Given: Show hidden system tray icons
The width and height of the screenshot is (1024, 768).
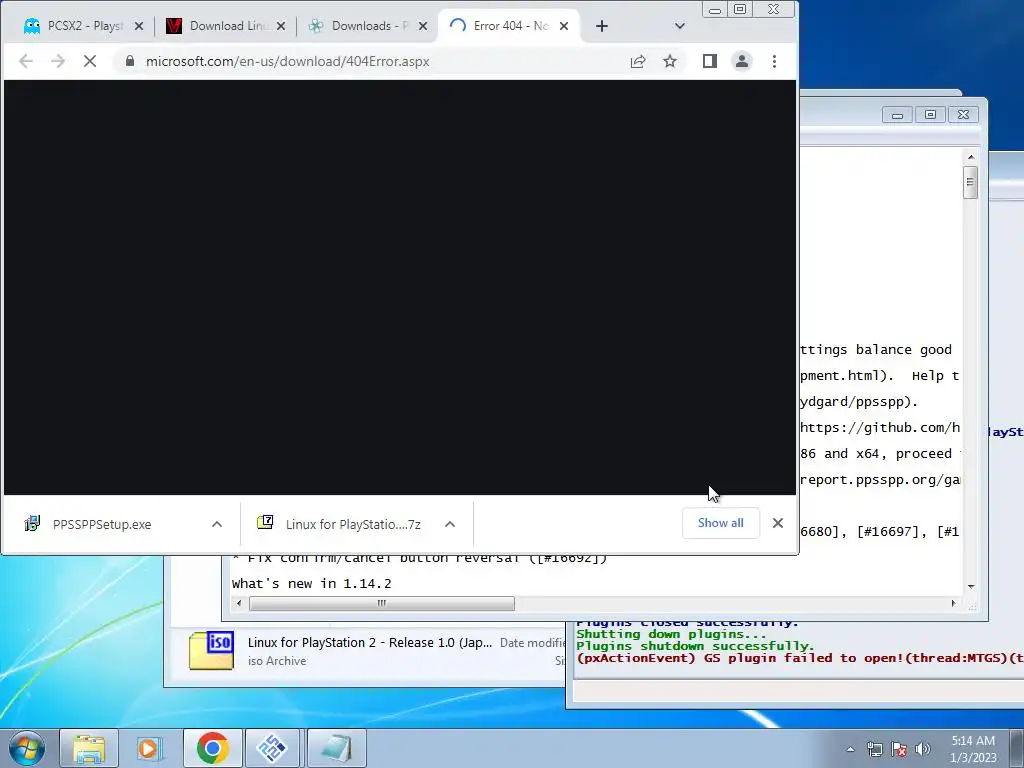Looking at the screenshot, I should tap(850, 749).
